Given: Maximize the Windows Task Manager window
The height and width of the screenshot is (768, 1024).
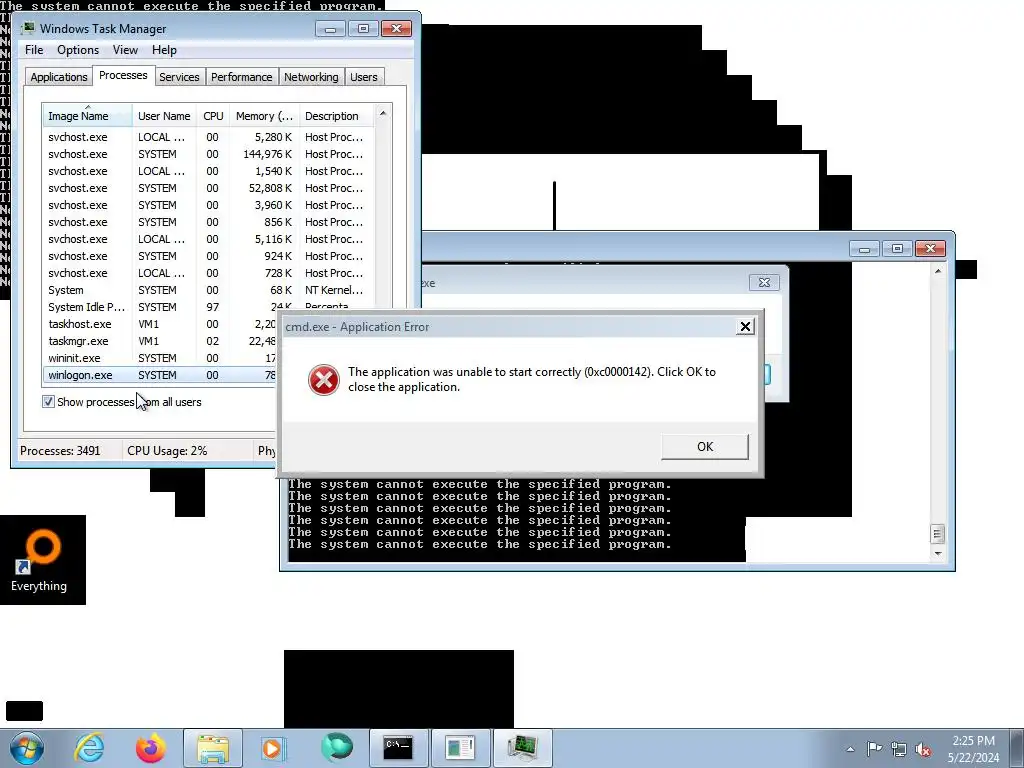Looking at the screenshot, I should [363, 29].
